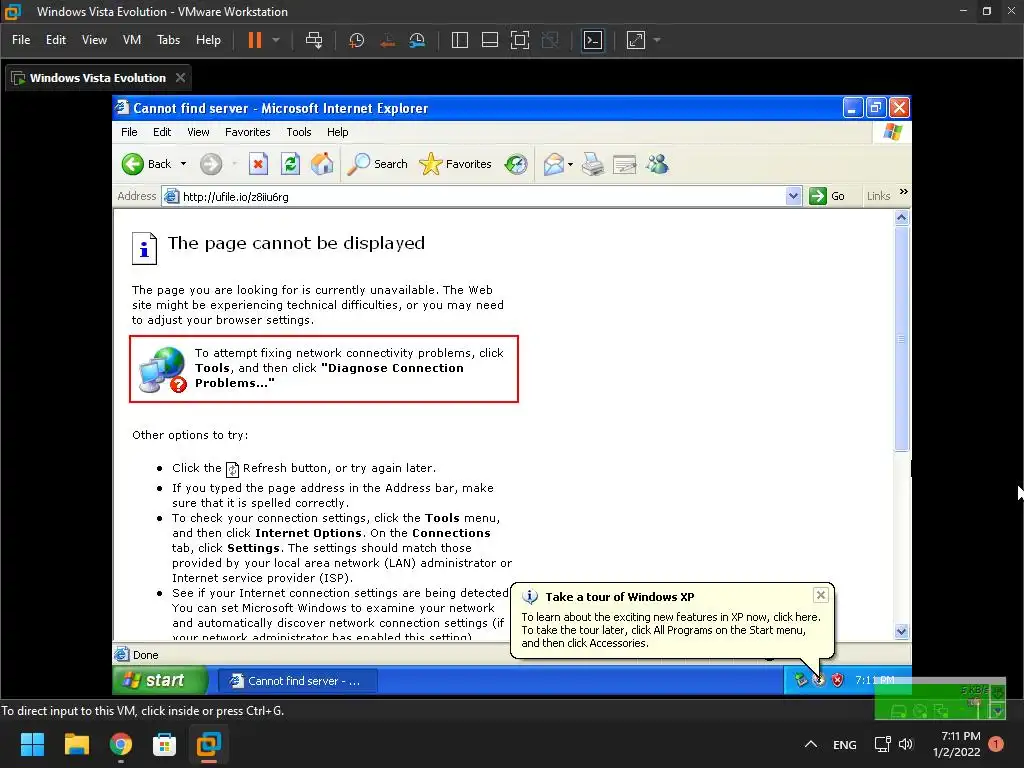Go to the Internet Explorer Home page
1024x768 pixels.
(322, 164)
